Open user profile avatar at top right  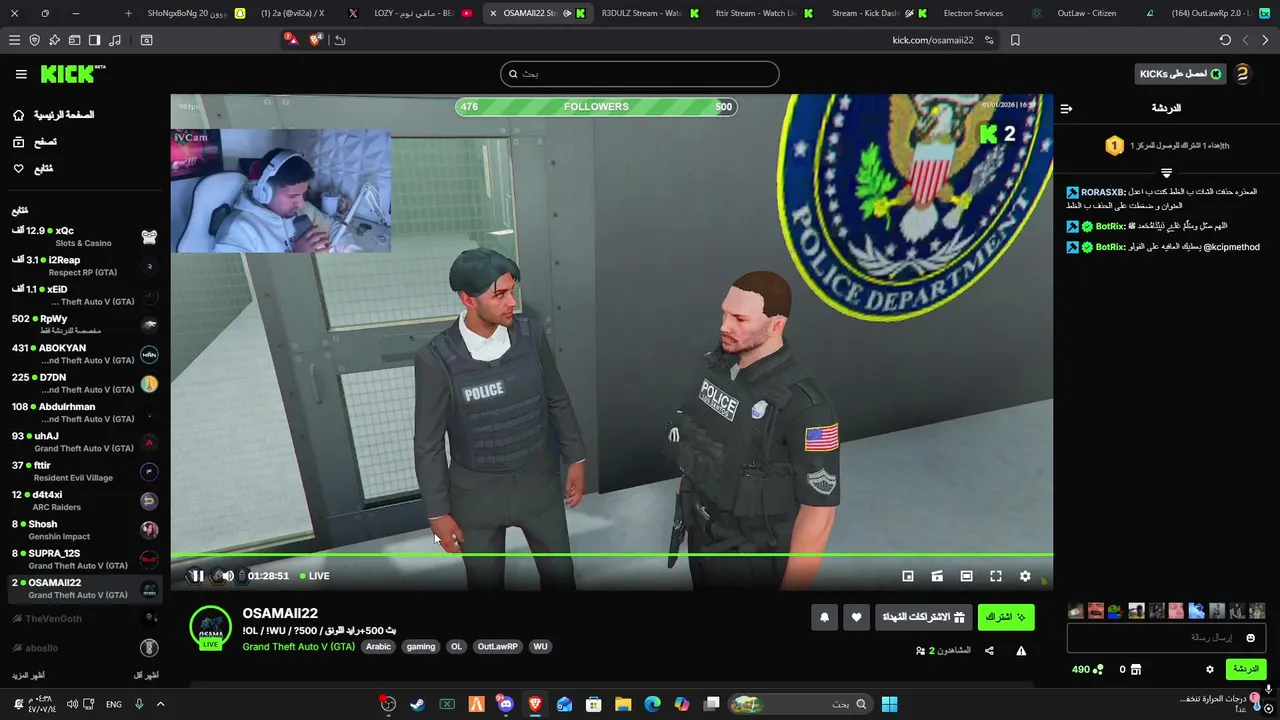click(x=1242, y=74)
